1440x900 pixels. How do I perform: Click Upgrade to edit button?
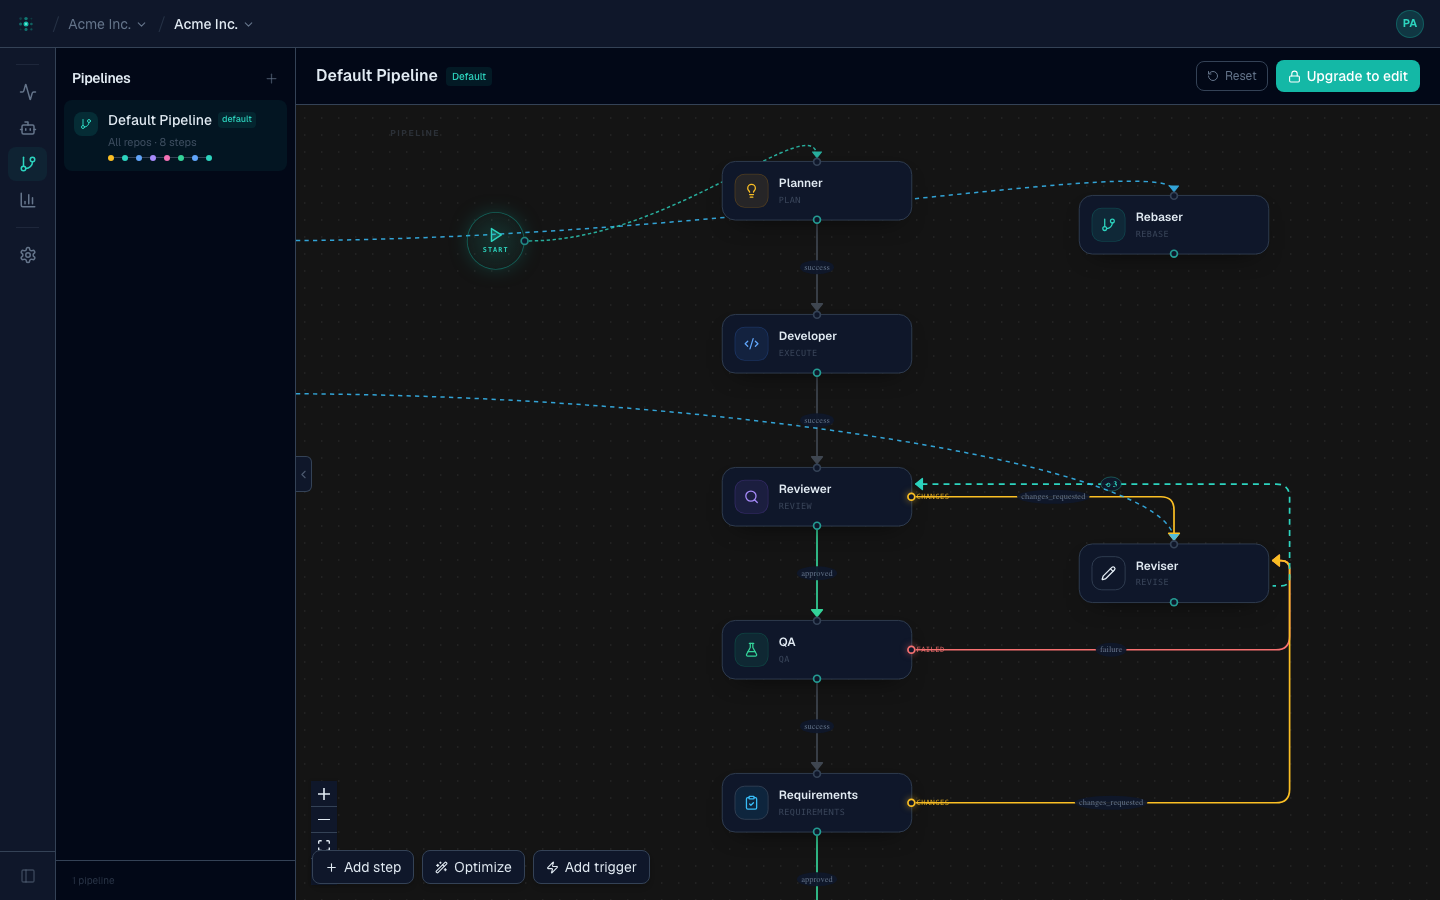1348,76
